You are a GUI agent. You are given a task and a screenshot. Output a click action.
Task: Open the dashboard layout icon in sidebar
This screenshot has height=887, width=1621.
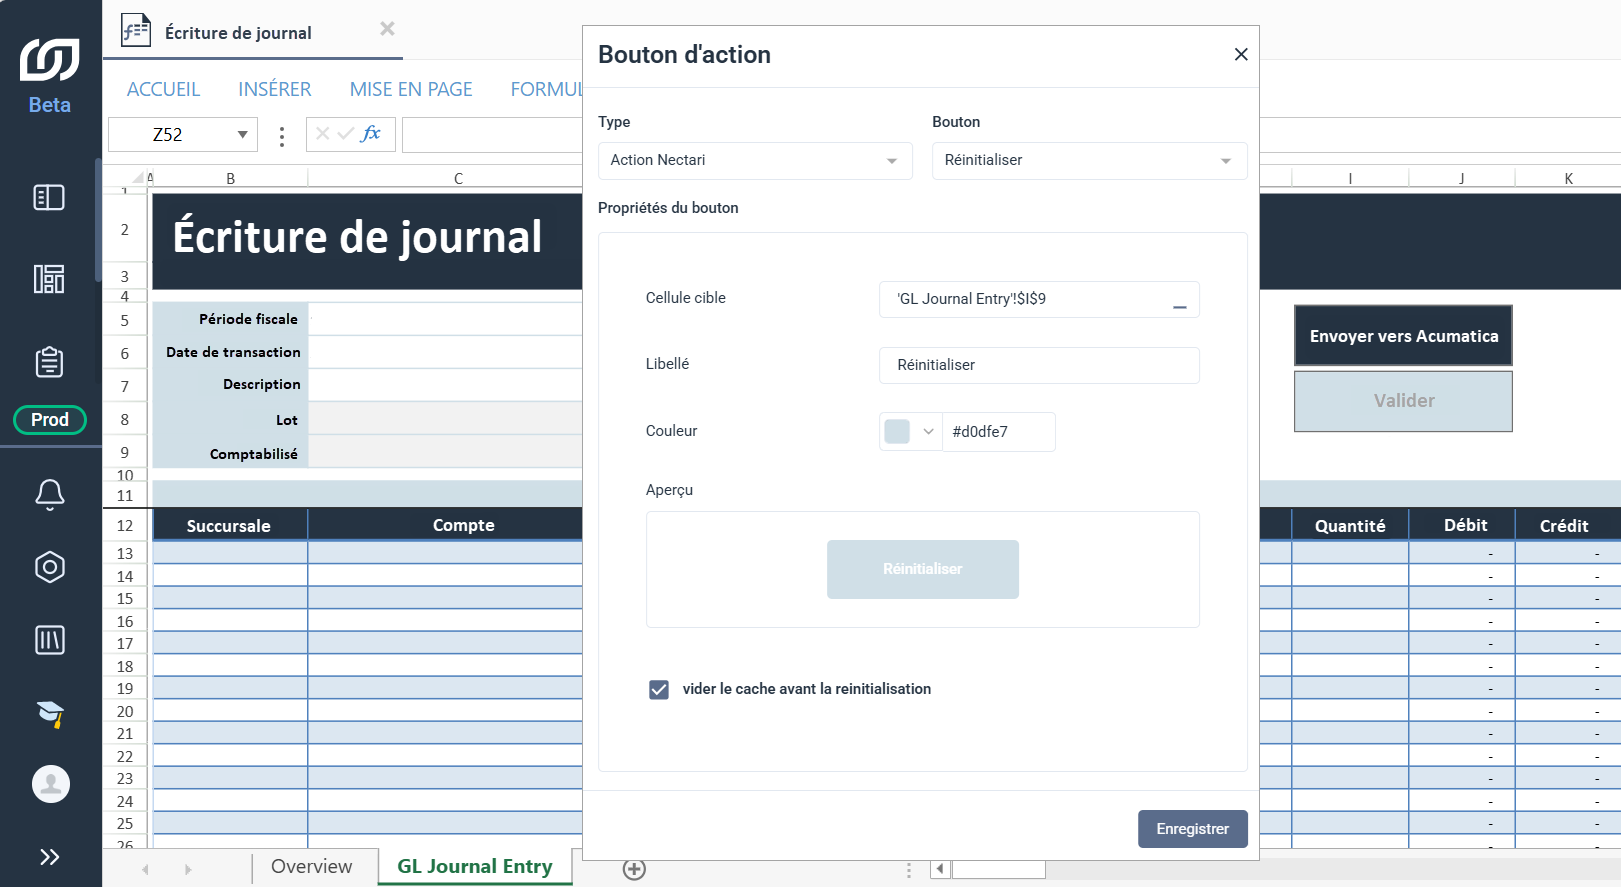(x=49, y=279)
